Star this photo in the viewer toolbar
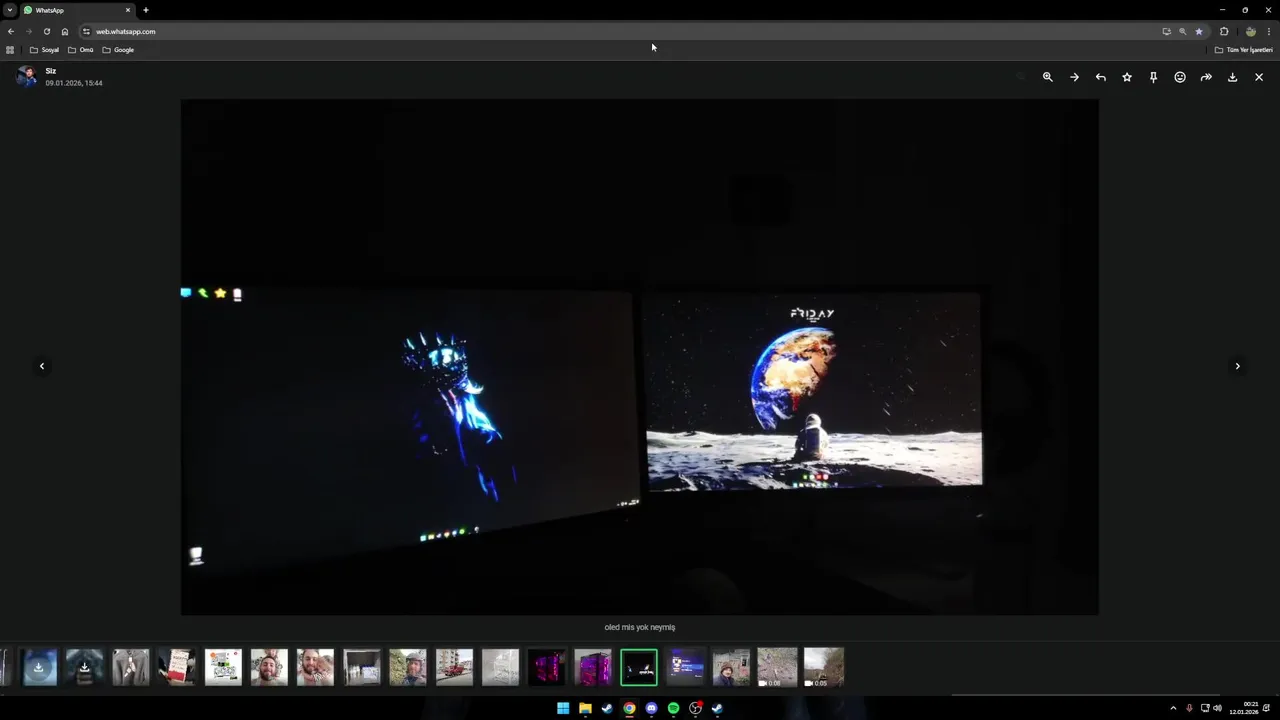Screen dimensions: 1280x720 (x=1127, y=77)
